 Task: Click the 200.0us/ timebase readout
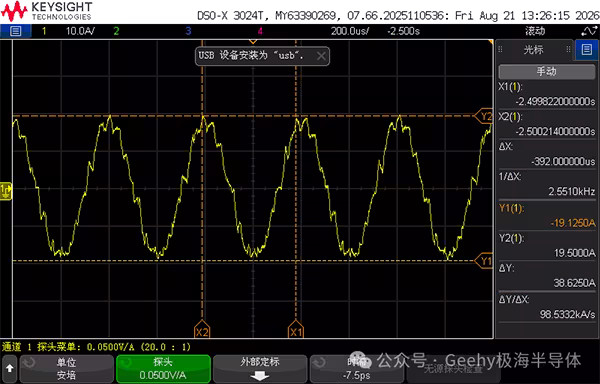pos(350,31)
